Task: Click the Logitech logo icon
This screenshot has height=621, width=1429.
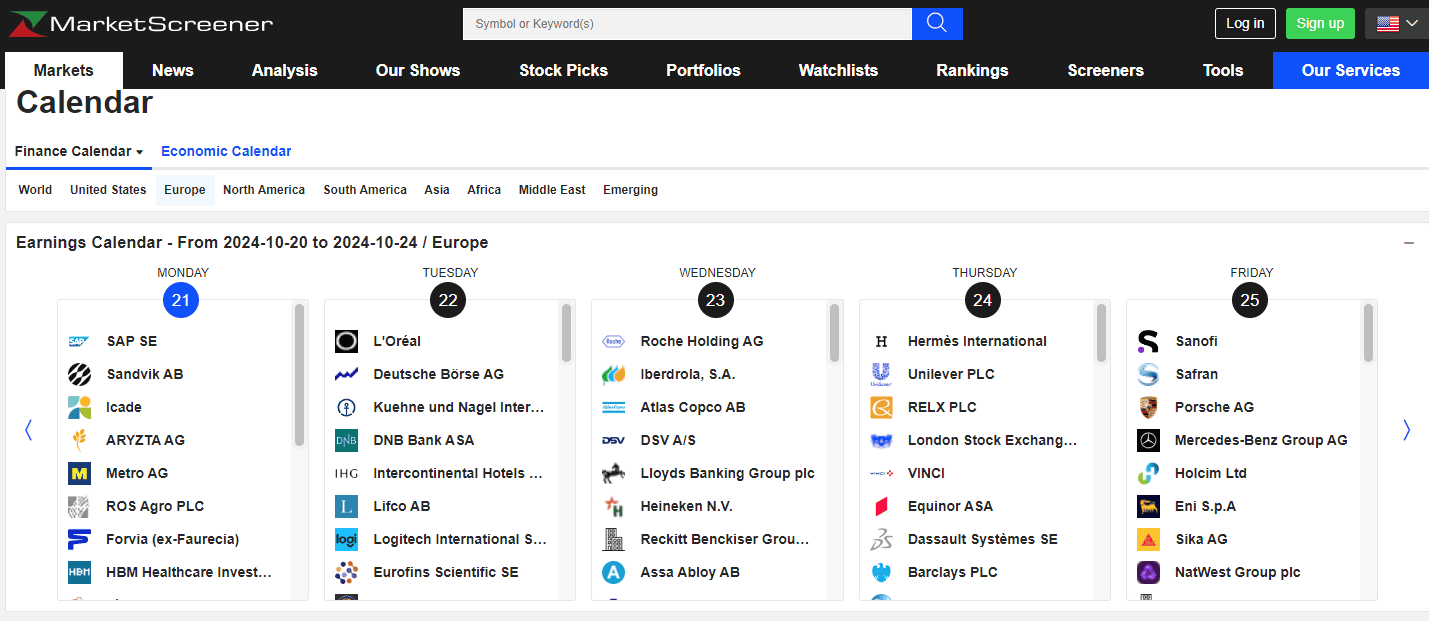Action: pos(346,539)
